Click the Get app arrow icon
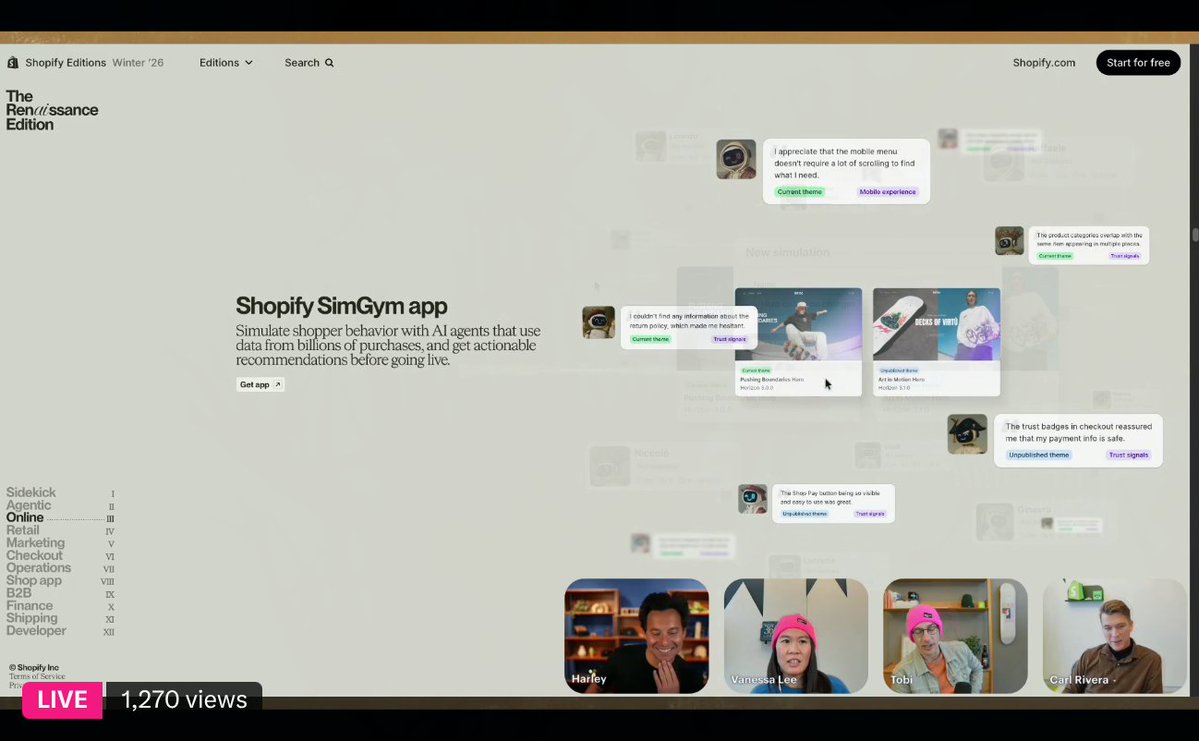The image size is (1199, 741). (278, 385)
